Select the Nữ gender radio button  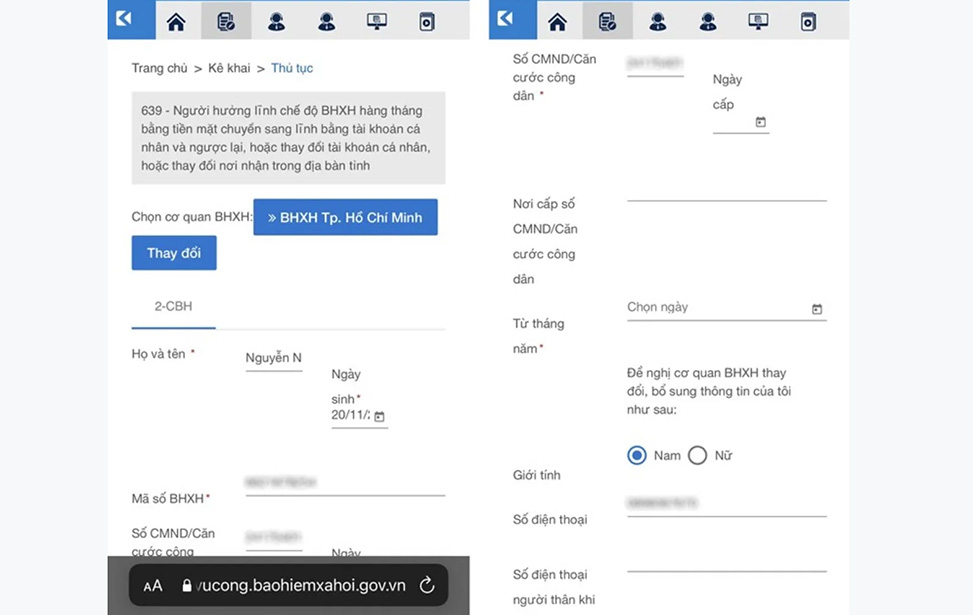tap(697, 456)
